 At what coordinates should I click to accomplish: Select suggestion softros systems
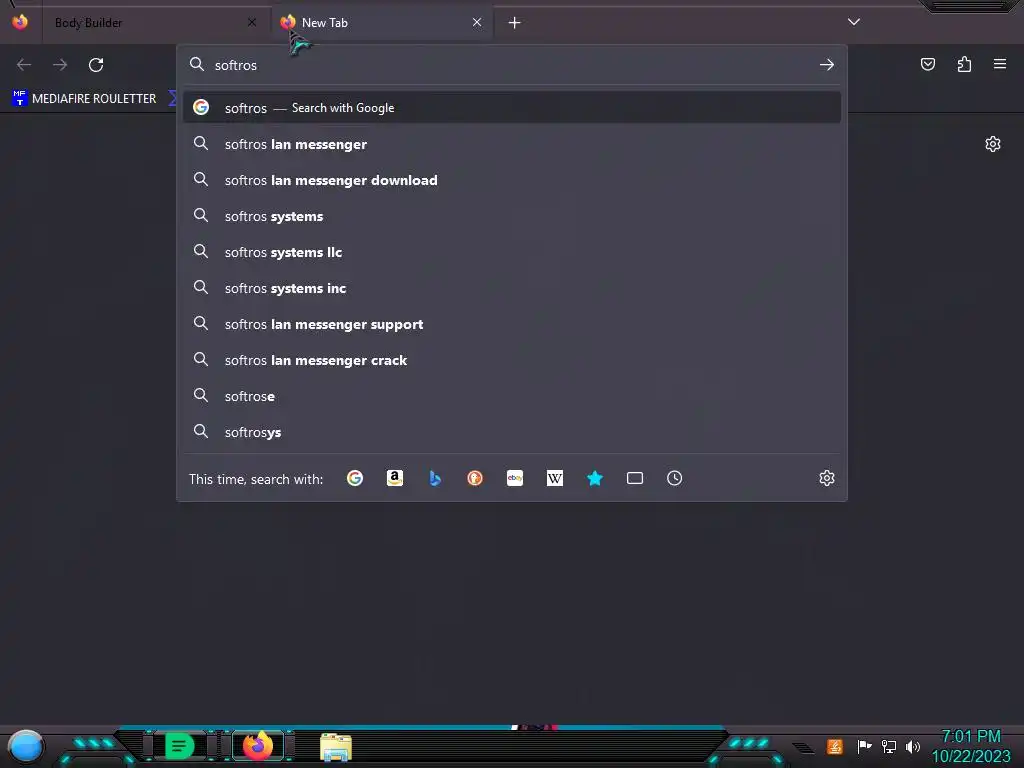(x=511, y=216)
